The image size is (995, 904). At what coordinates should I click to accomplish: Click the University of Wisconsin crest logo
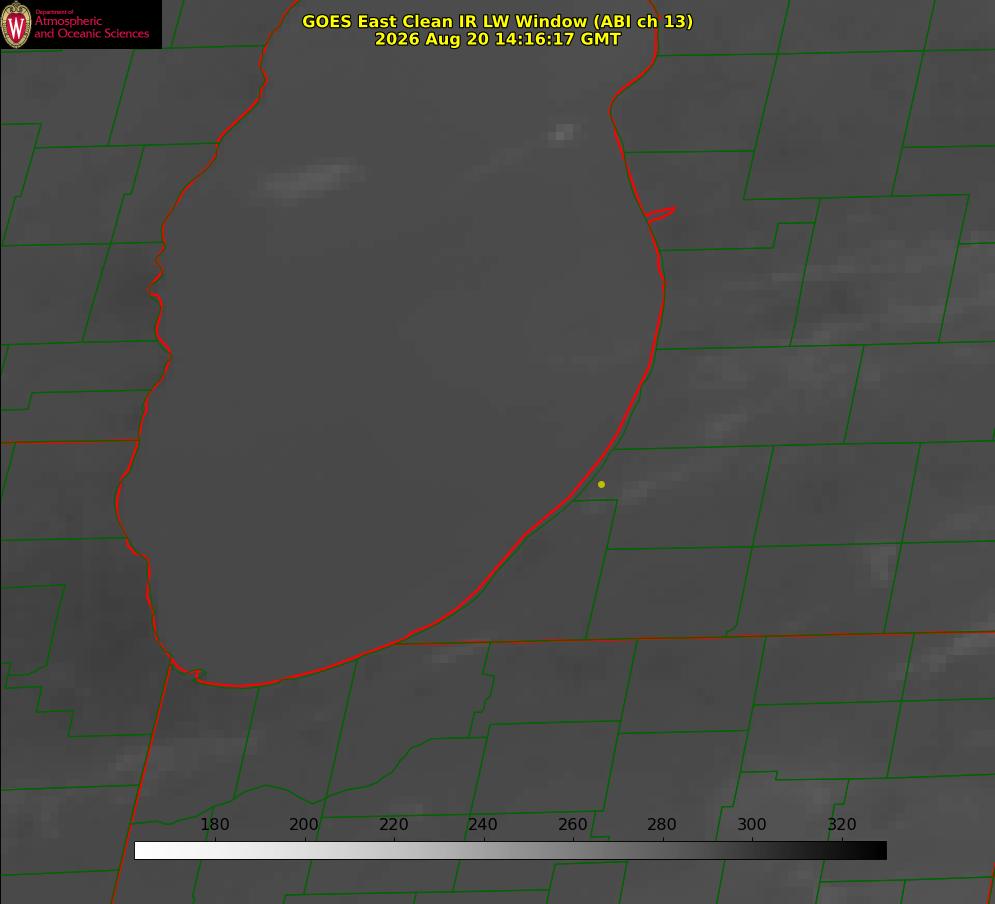coord(16,24)
